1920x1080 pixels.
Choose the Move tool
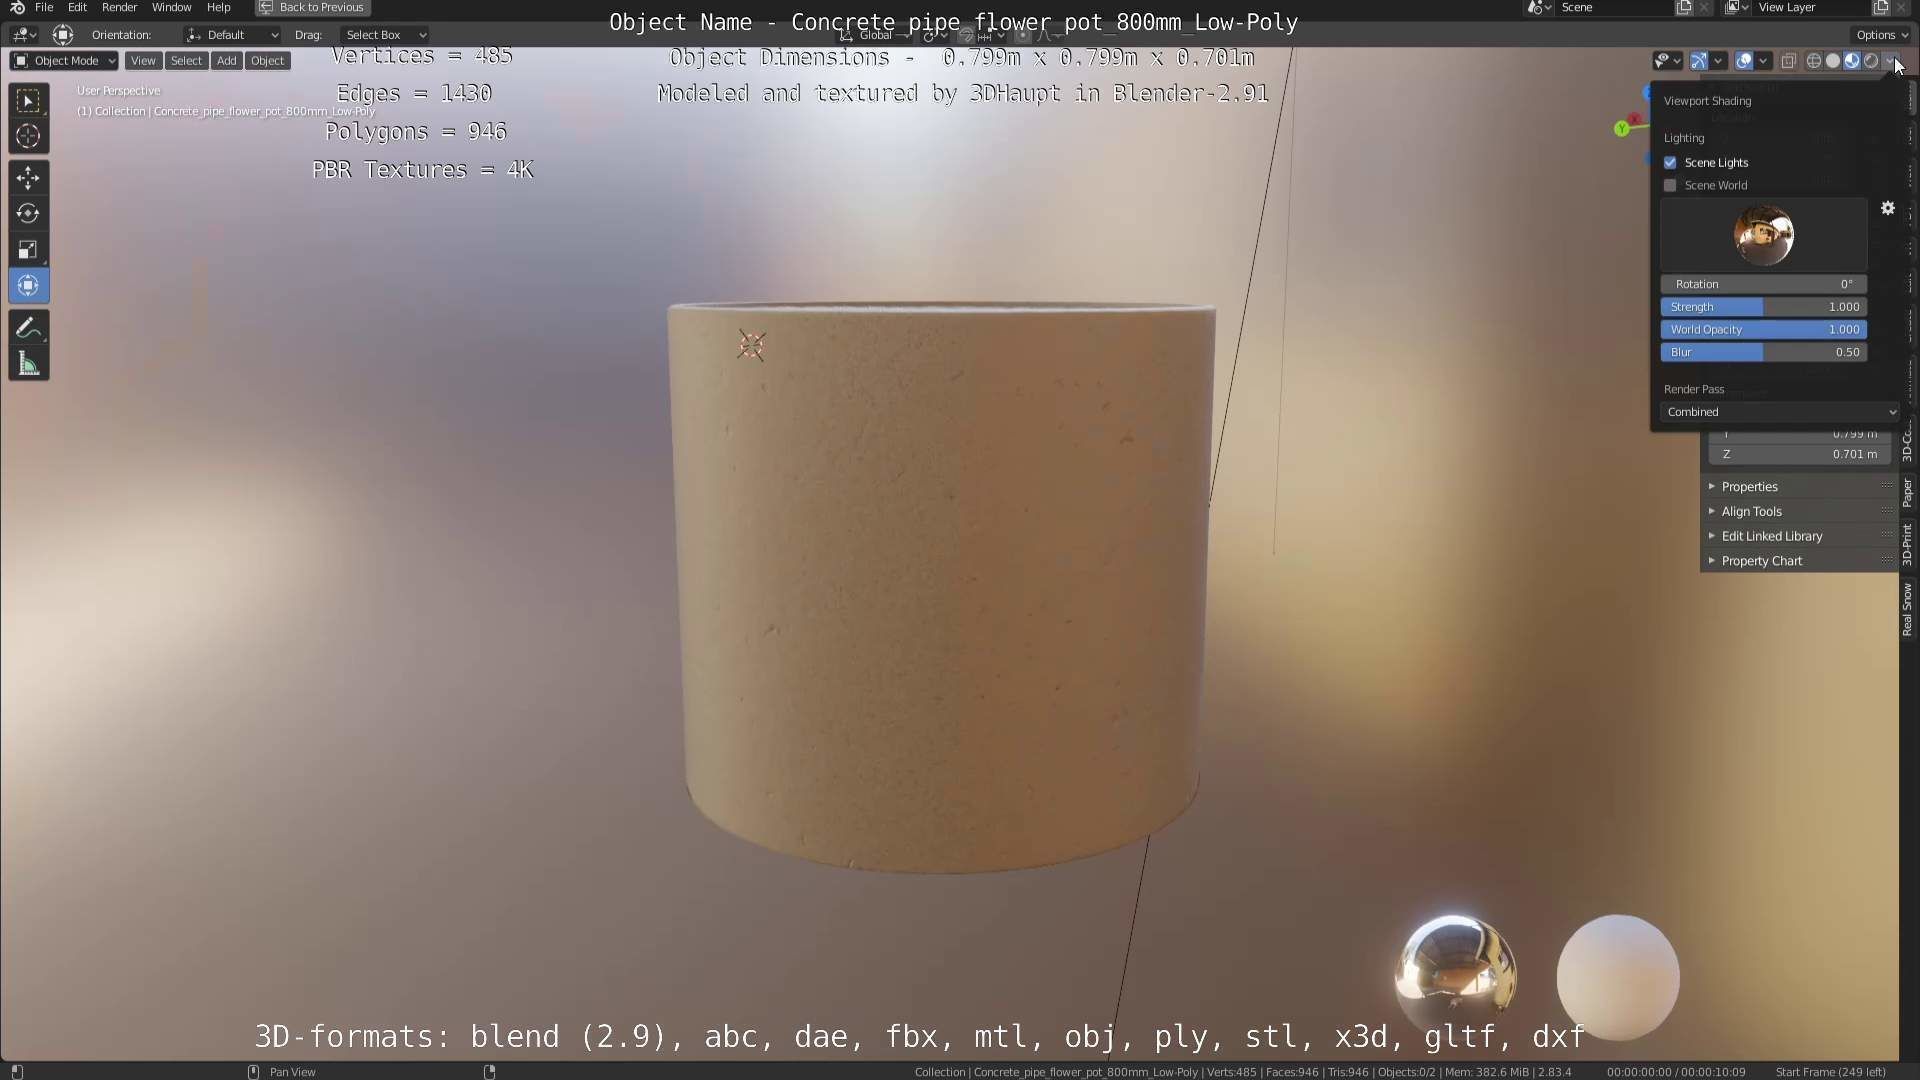28,177
